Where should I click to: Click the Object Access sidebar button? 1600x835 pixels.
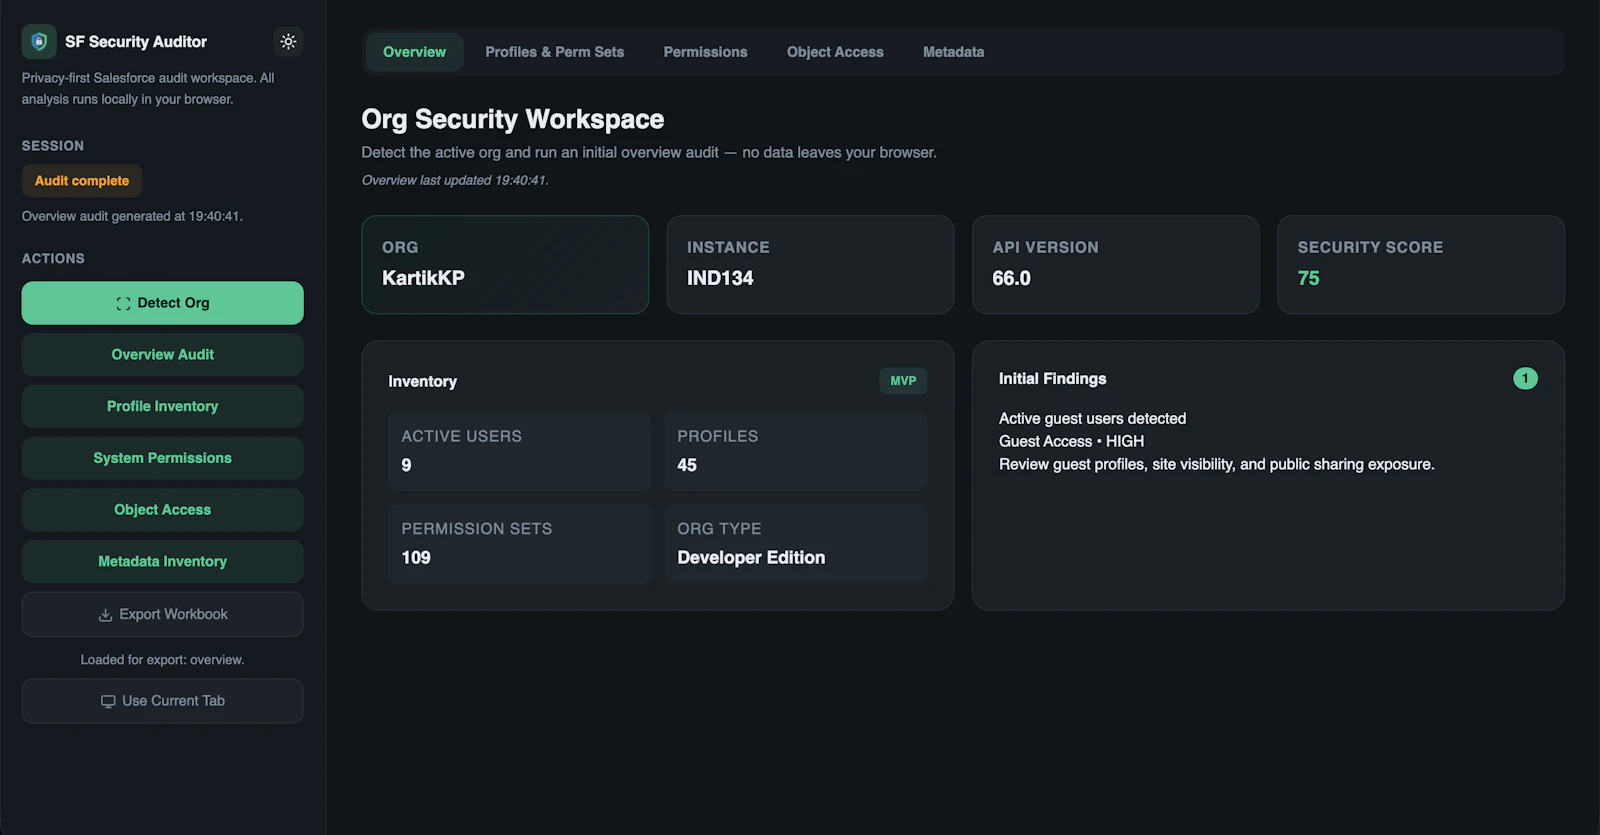162,510
